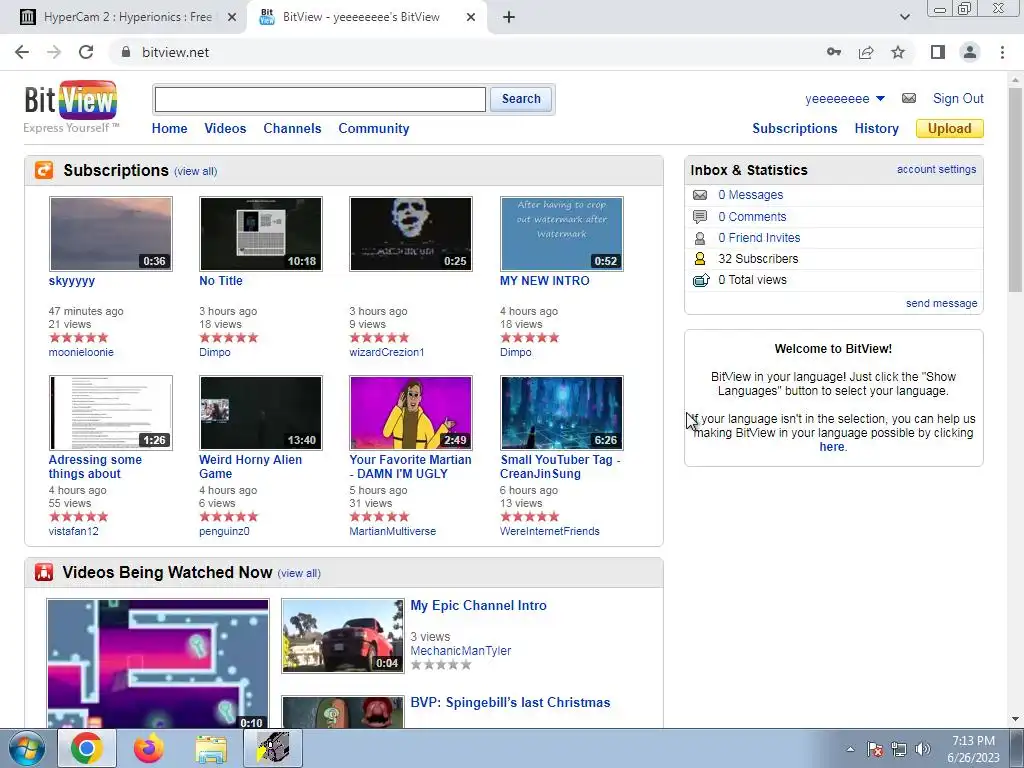Screen dimensions: 1024x768
Task: Close the HyperCam 2 tab
Action: [232, 18]
